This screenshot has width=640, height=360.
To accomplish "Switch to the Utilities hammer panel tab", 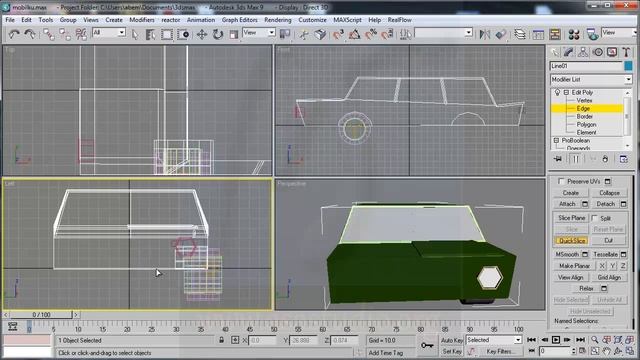I will pos(626,52).
